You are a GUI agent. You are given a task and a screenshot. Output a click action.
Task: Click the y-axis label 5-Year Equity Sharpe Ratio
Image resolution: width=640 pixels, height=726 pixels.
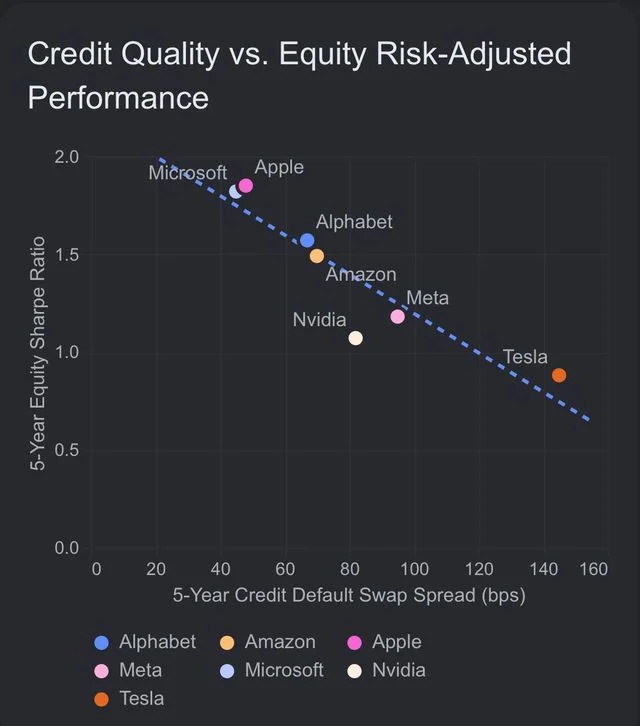(x=38, y=353)
